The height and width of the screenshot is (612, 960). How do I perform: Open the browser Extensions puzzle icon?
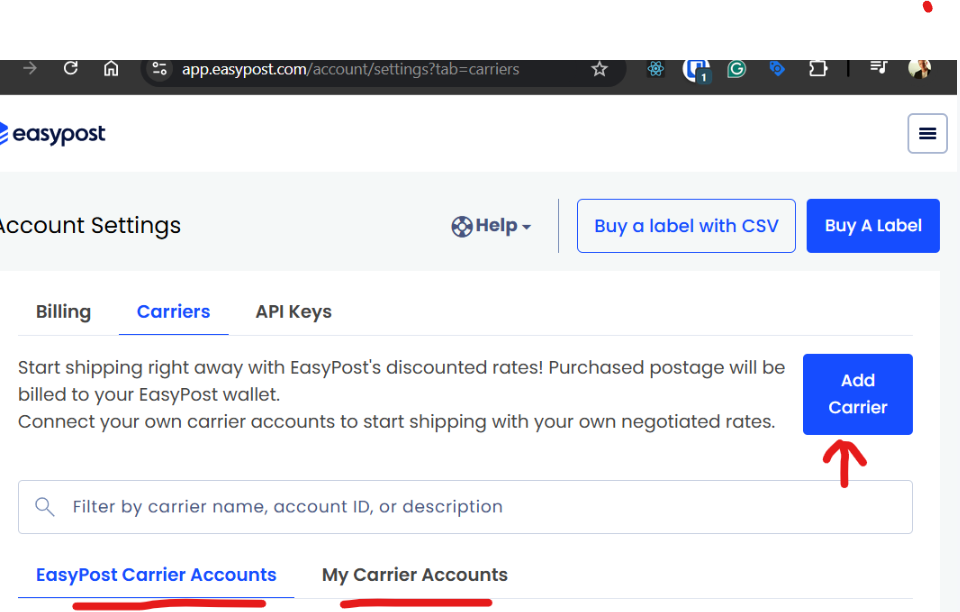tap(818, 69)
